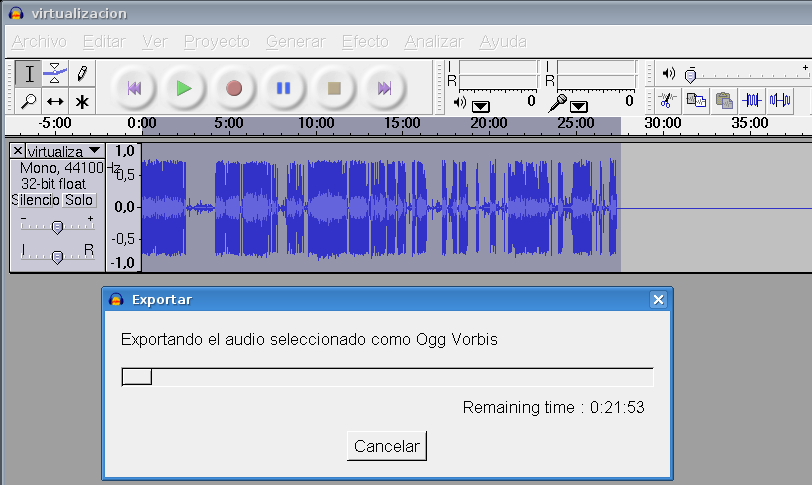Open the output speaker meter dropdown
The width and height of the screenshot is (812, 485).
coord(481,104)
